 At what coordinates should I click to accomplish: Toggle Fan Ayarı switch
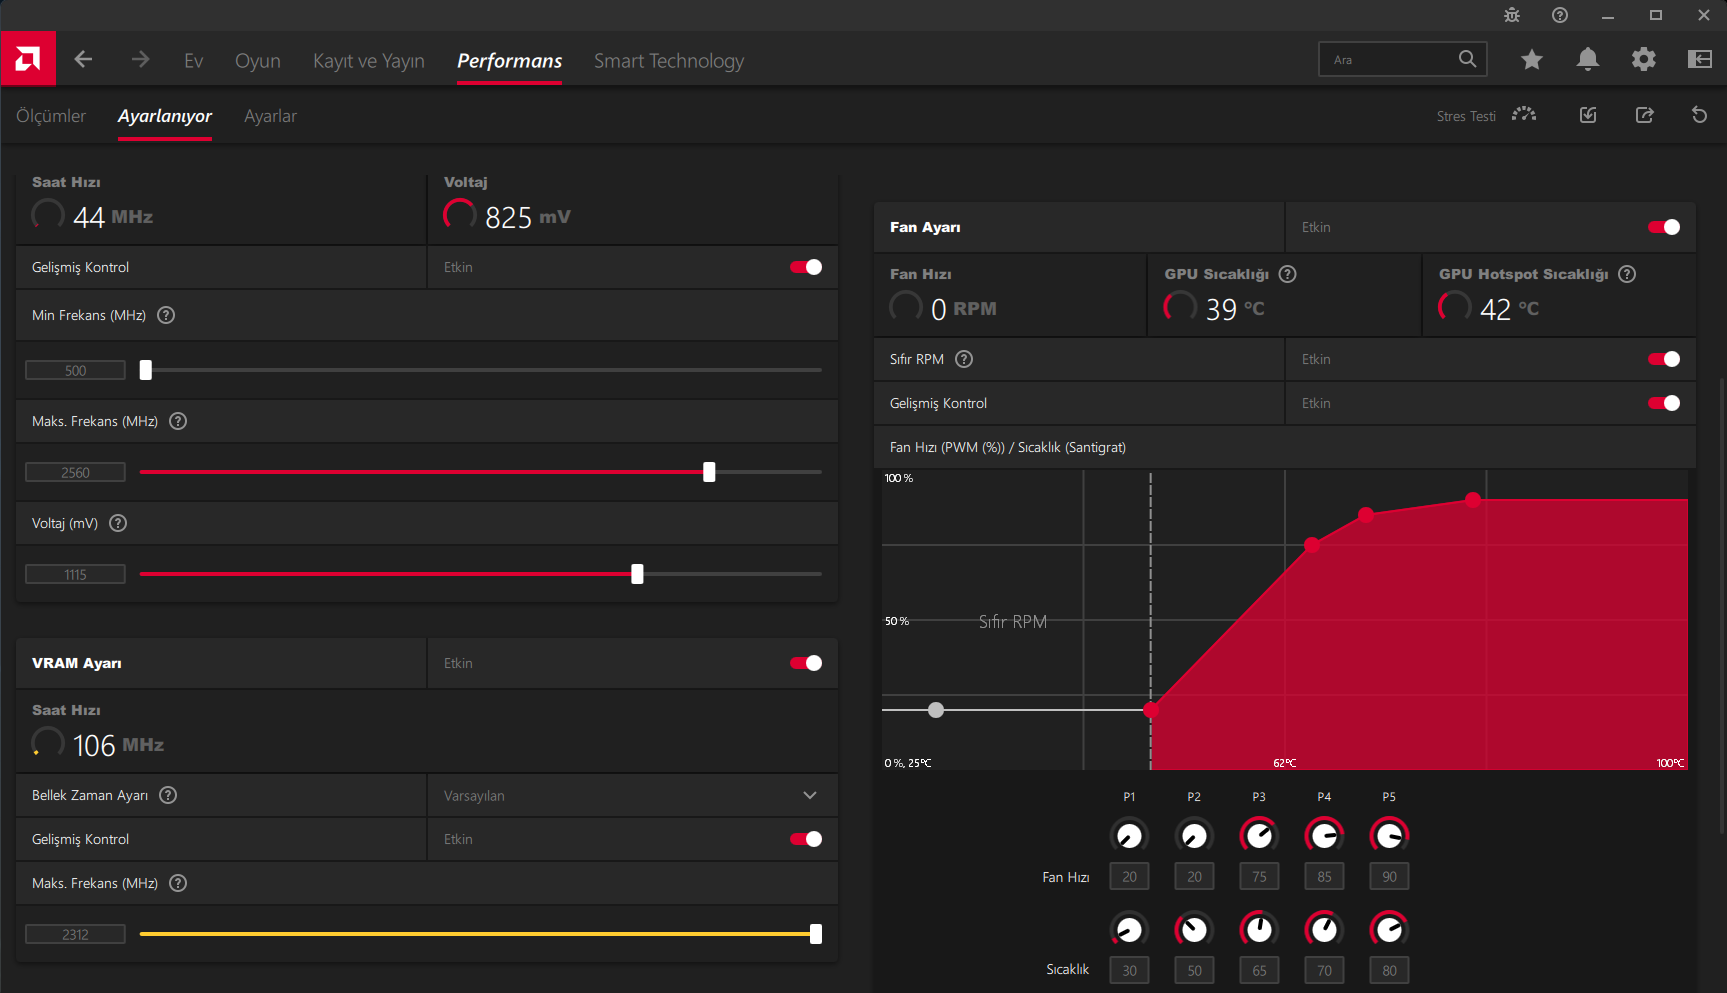[1664, 227]
